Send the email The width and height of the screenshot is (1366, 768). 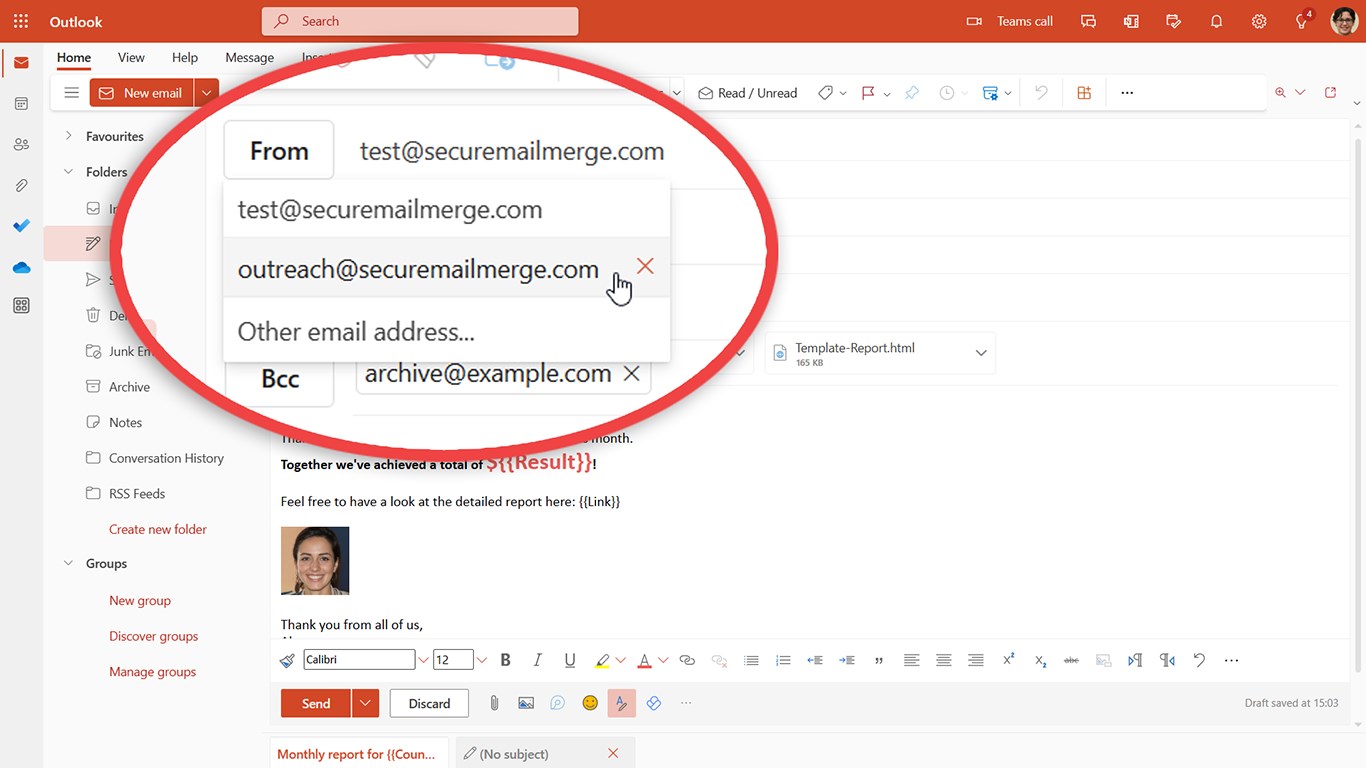tap(316, 703)
